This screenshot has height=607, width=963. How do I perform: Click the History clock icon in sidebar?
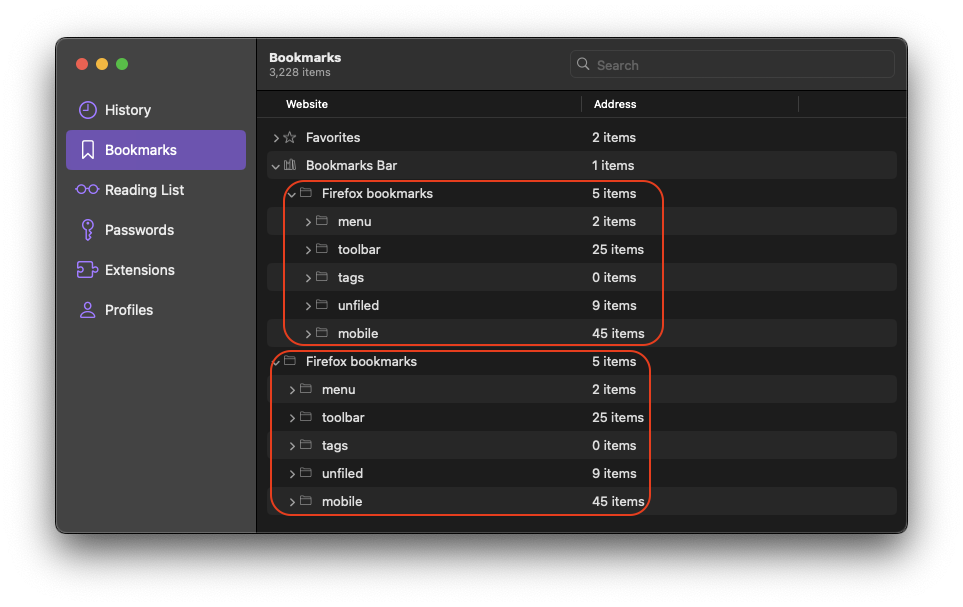tap(88, 110)
